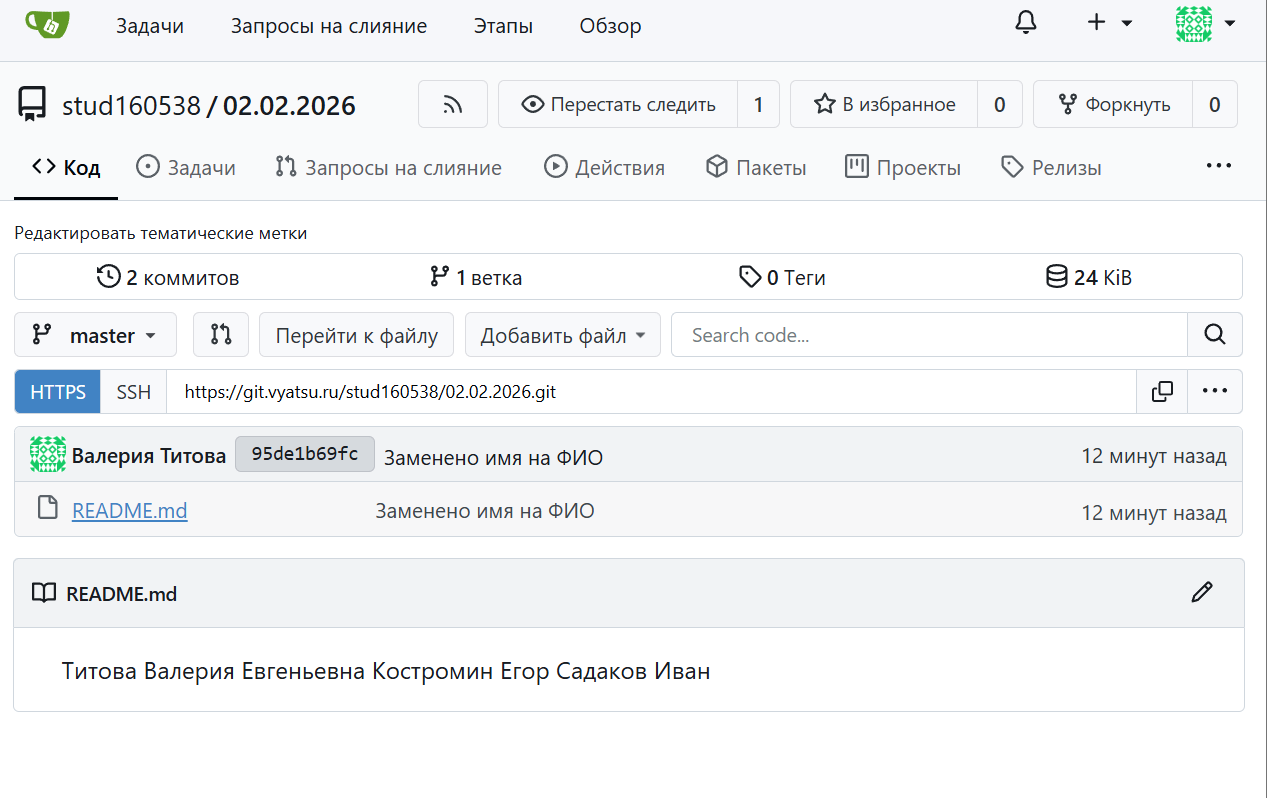Open the user avatar menu

click(1205, 23)
